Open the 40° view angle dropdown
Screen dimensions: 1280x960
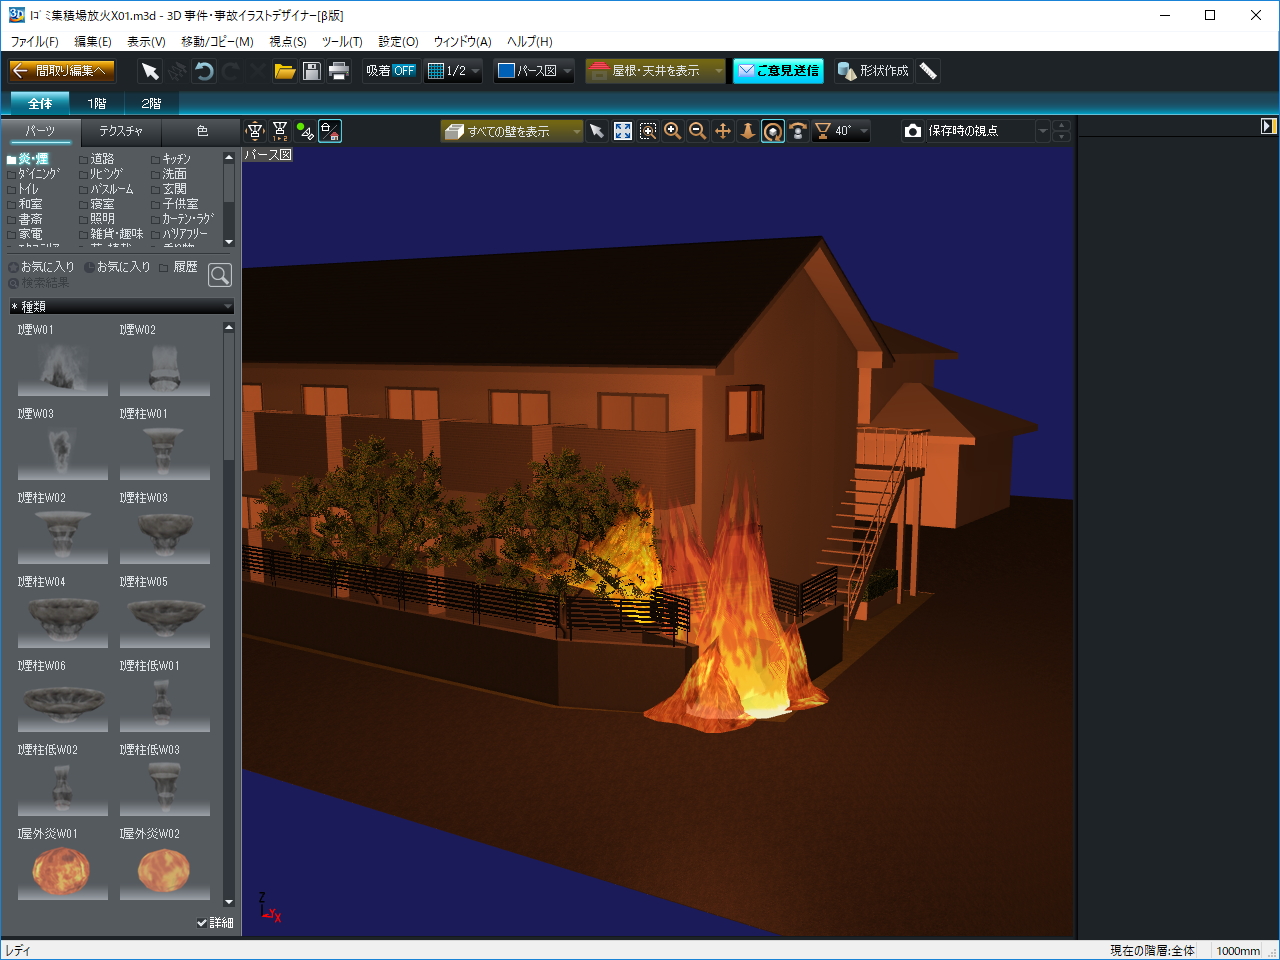pos(841,131)
